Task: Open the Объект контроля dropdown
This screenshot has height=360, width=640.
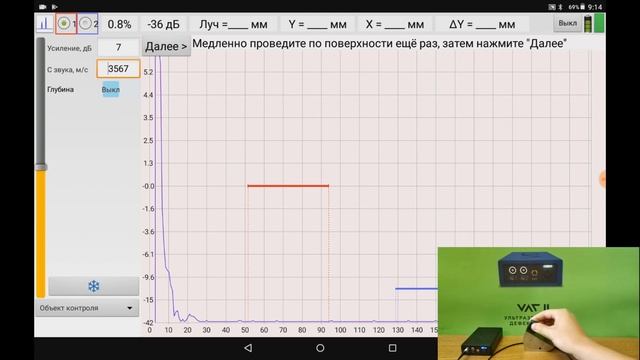Action: (x=87, y=308)
